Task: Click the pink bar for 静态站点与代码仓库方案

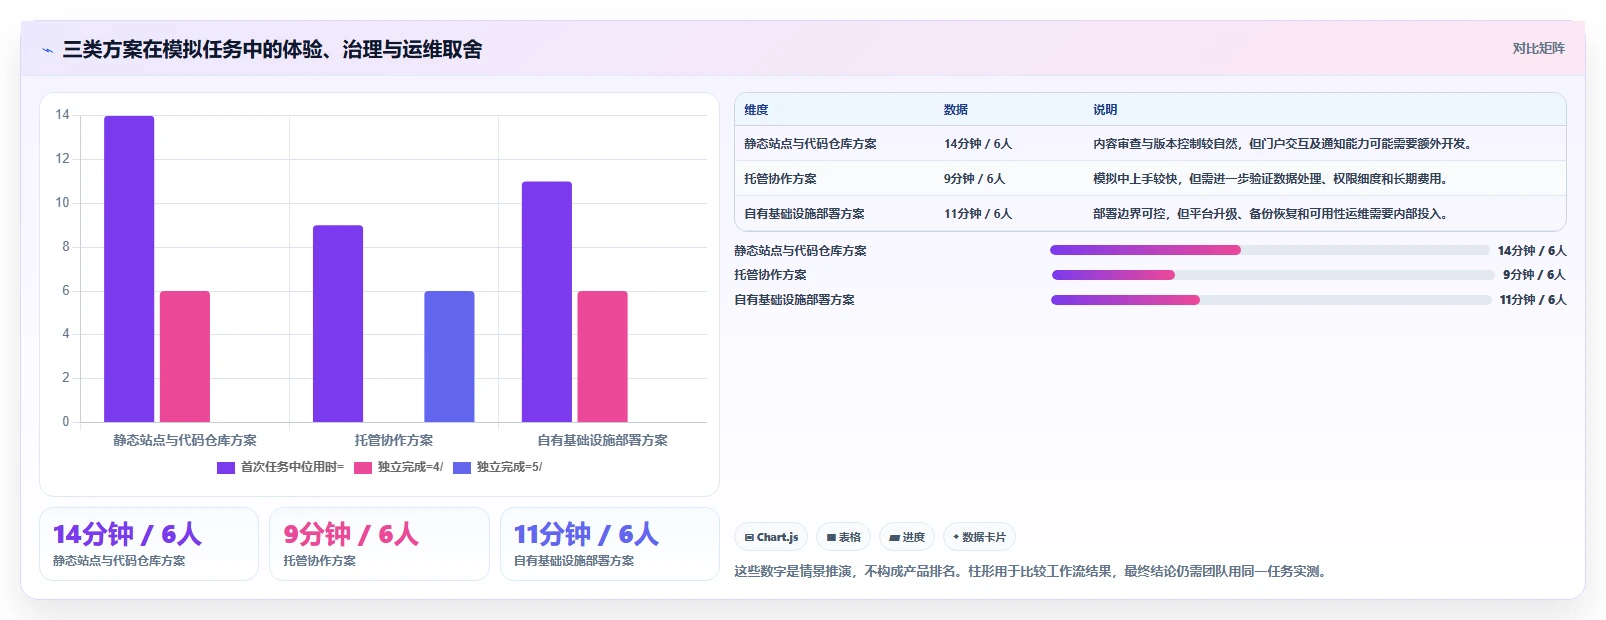Action: pos(185,356)
